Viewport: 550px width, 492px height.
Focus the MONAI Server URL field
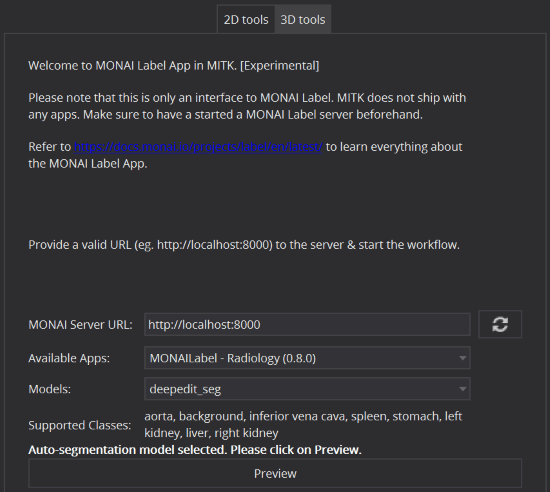(x=307, y=324)
